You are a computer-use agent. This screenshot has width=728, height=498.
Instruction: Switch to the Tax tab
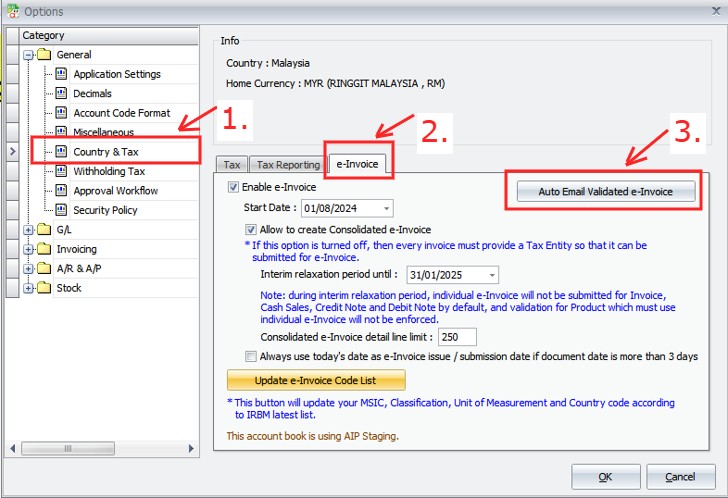coord(231,165)
